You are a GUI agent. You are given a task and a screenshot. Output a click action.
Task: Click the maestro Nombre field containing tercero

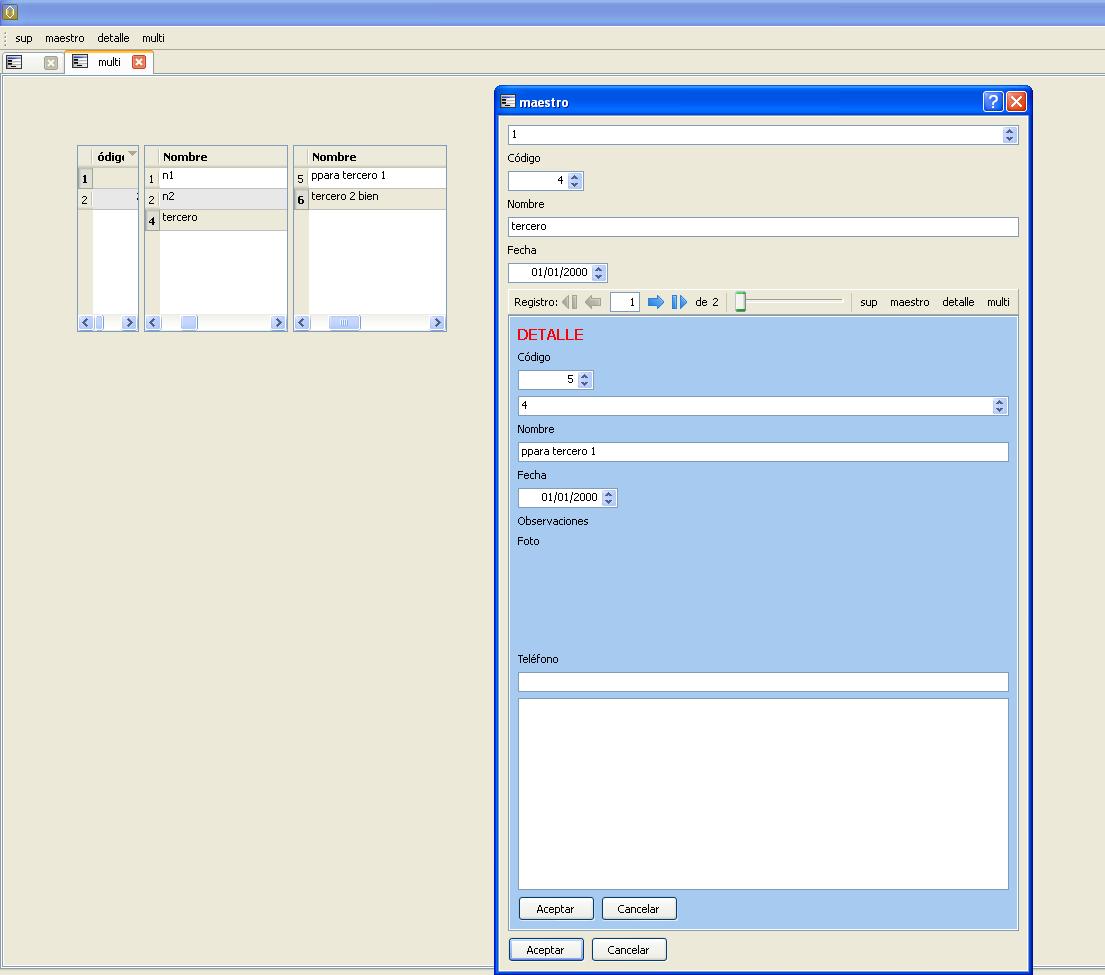(x=763, y=226)
